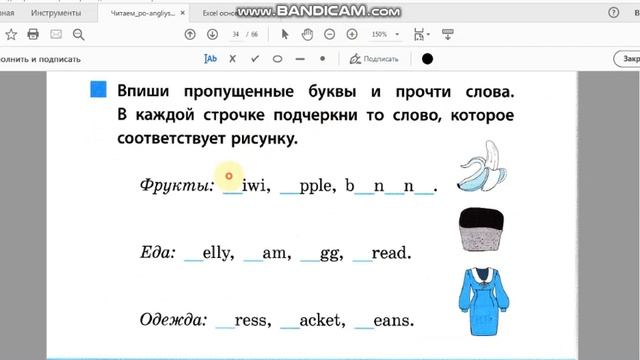Click the banana picture

[x=482, y=166]
